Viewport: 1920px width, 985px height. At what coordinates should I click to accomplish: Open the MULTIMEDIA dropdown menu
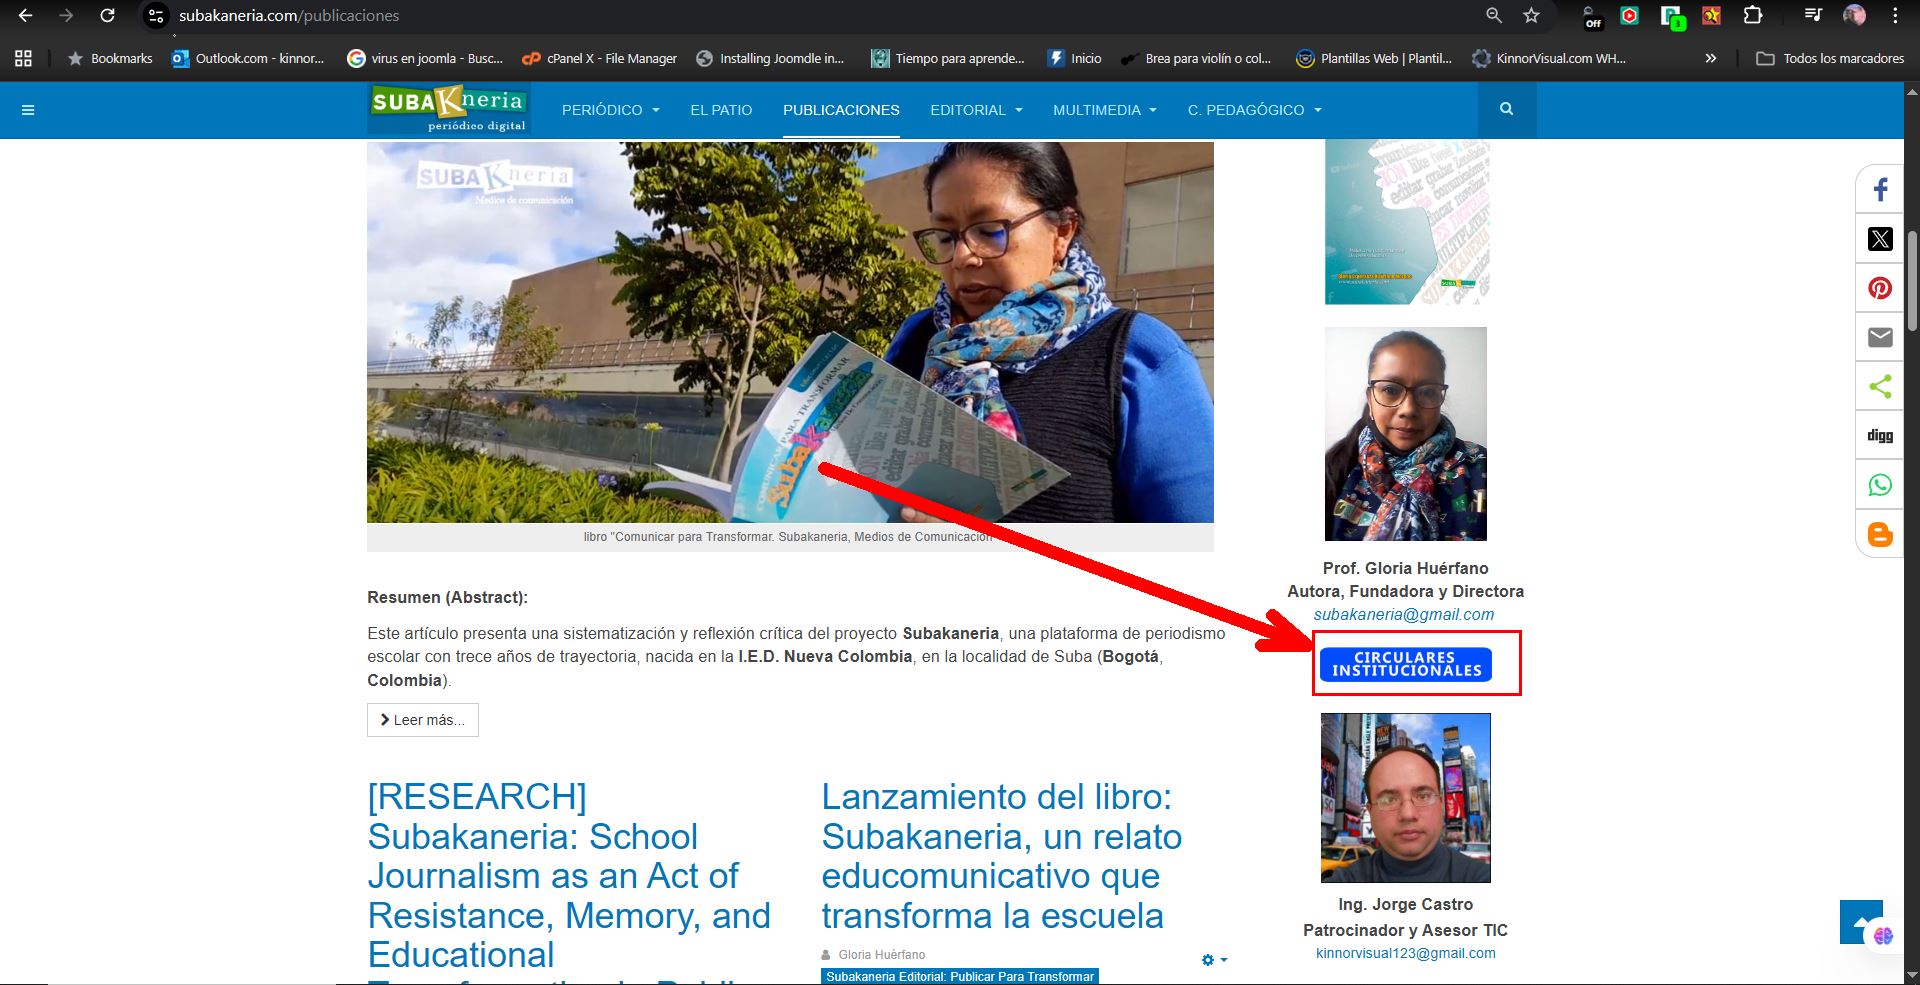tap(1104, 110)
